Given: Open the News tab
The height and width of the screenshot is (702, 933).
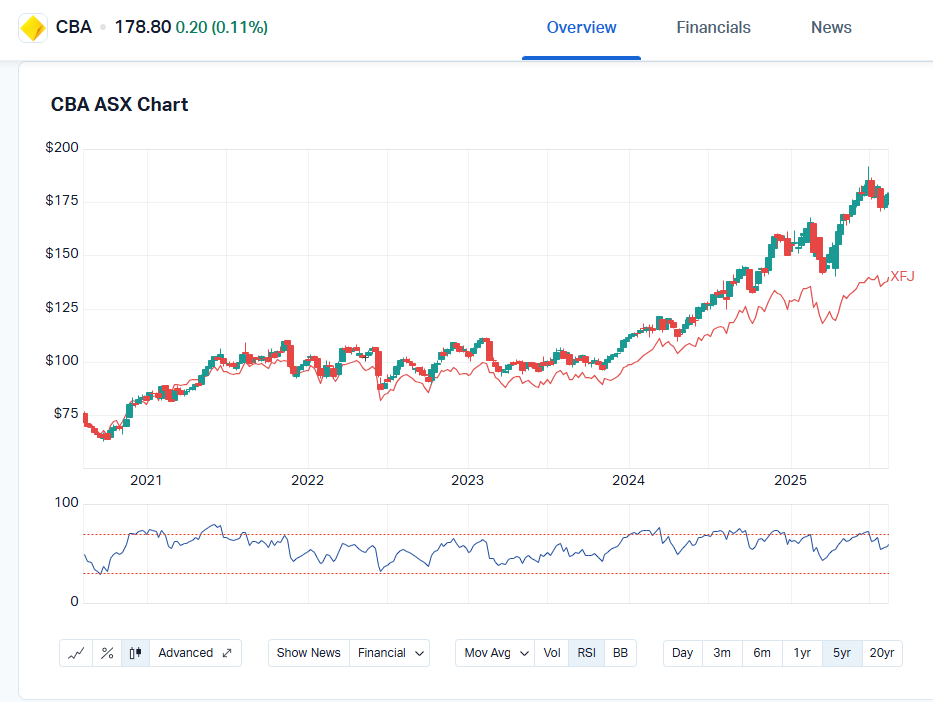Looking at the screenshot, I should pyautogui.click(x=831, y=28).
